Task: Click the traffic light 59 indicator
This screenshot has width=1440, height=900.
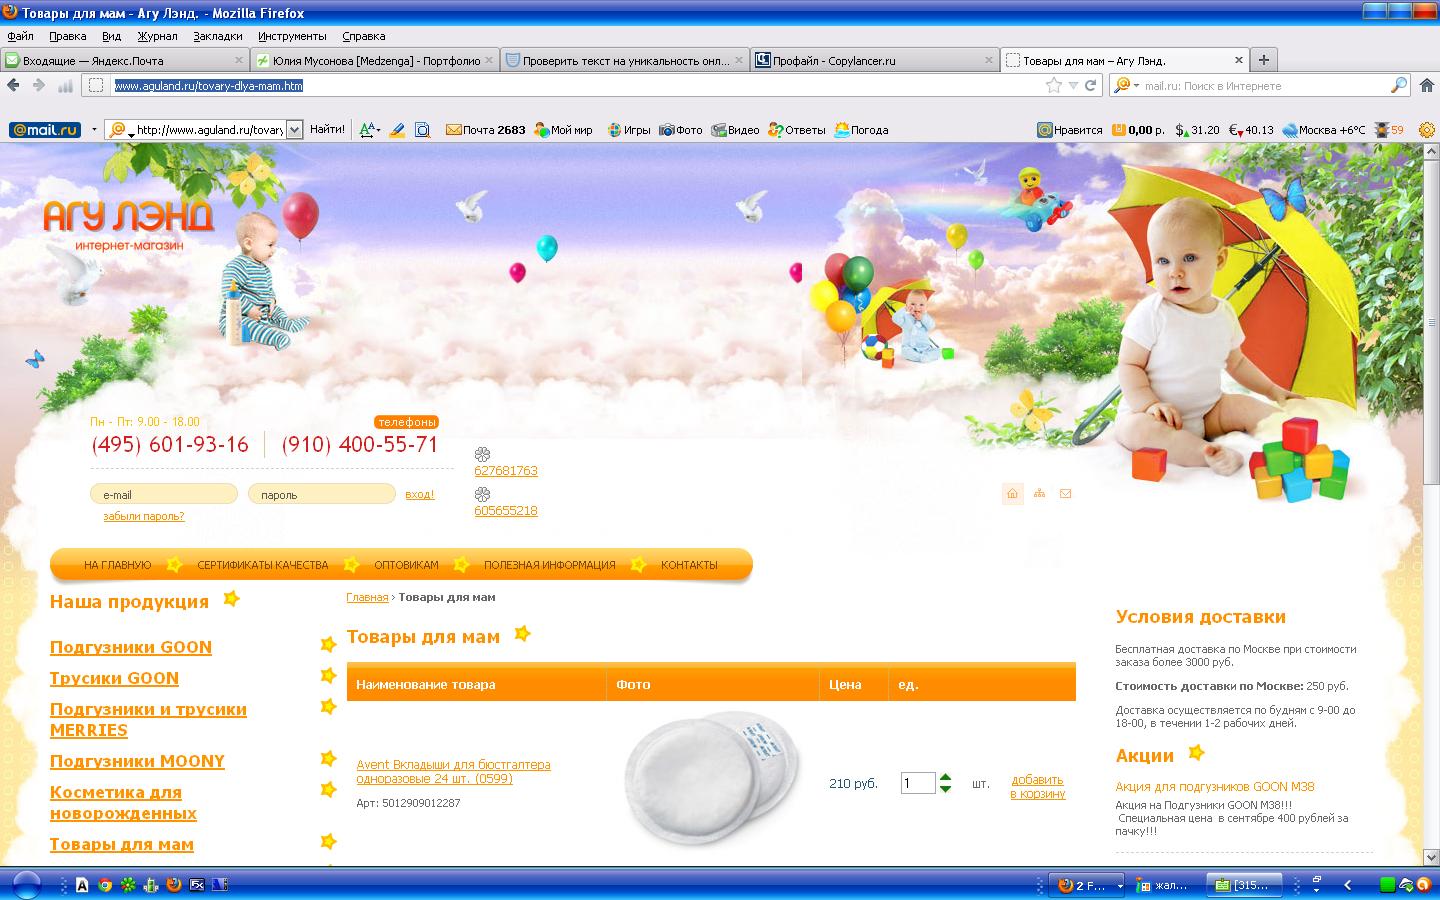Action: click(1389, 130)
